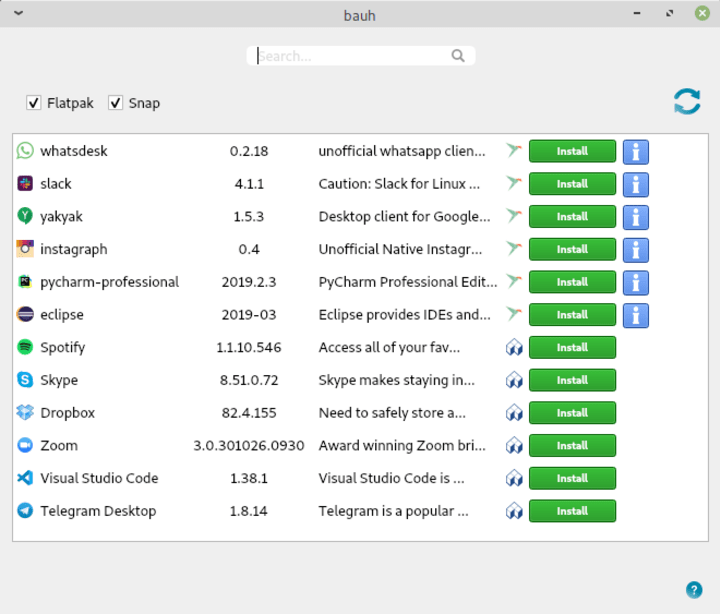Click the Visual Studio Code app icon

coord(25,478)
